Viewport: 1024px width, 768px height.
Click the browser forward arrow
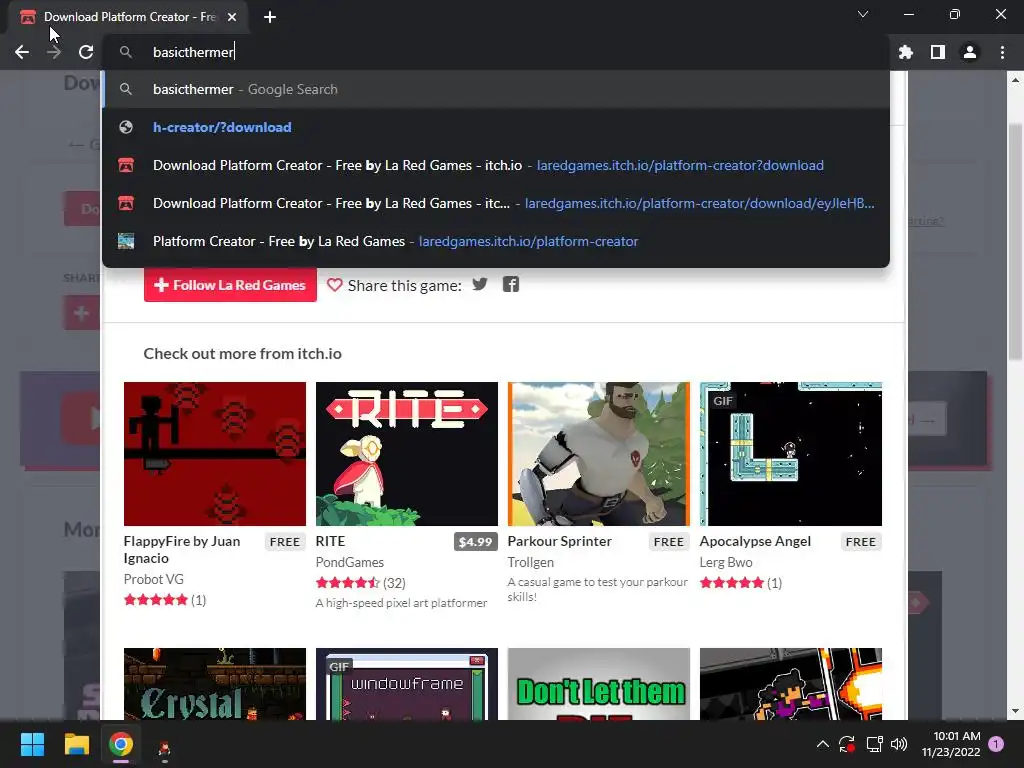click(x=54, y=52)
